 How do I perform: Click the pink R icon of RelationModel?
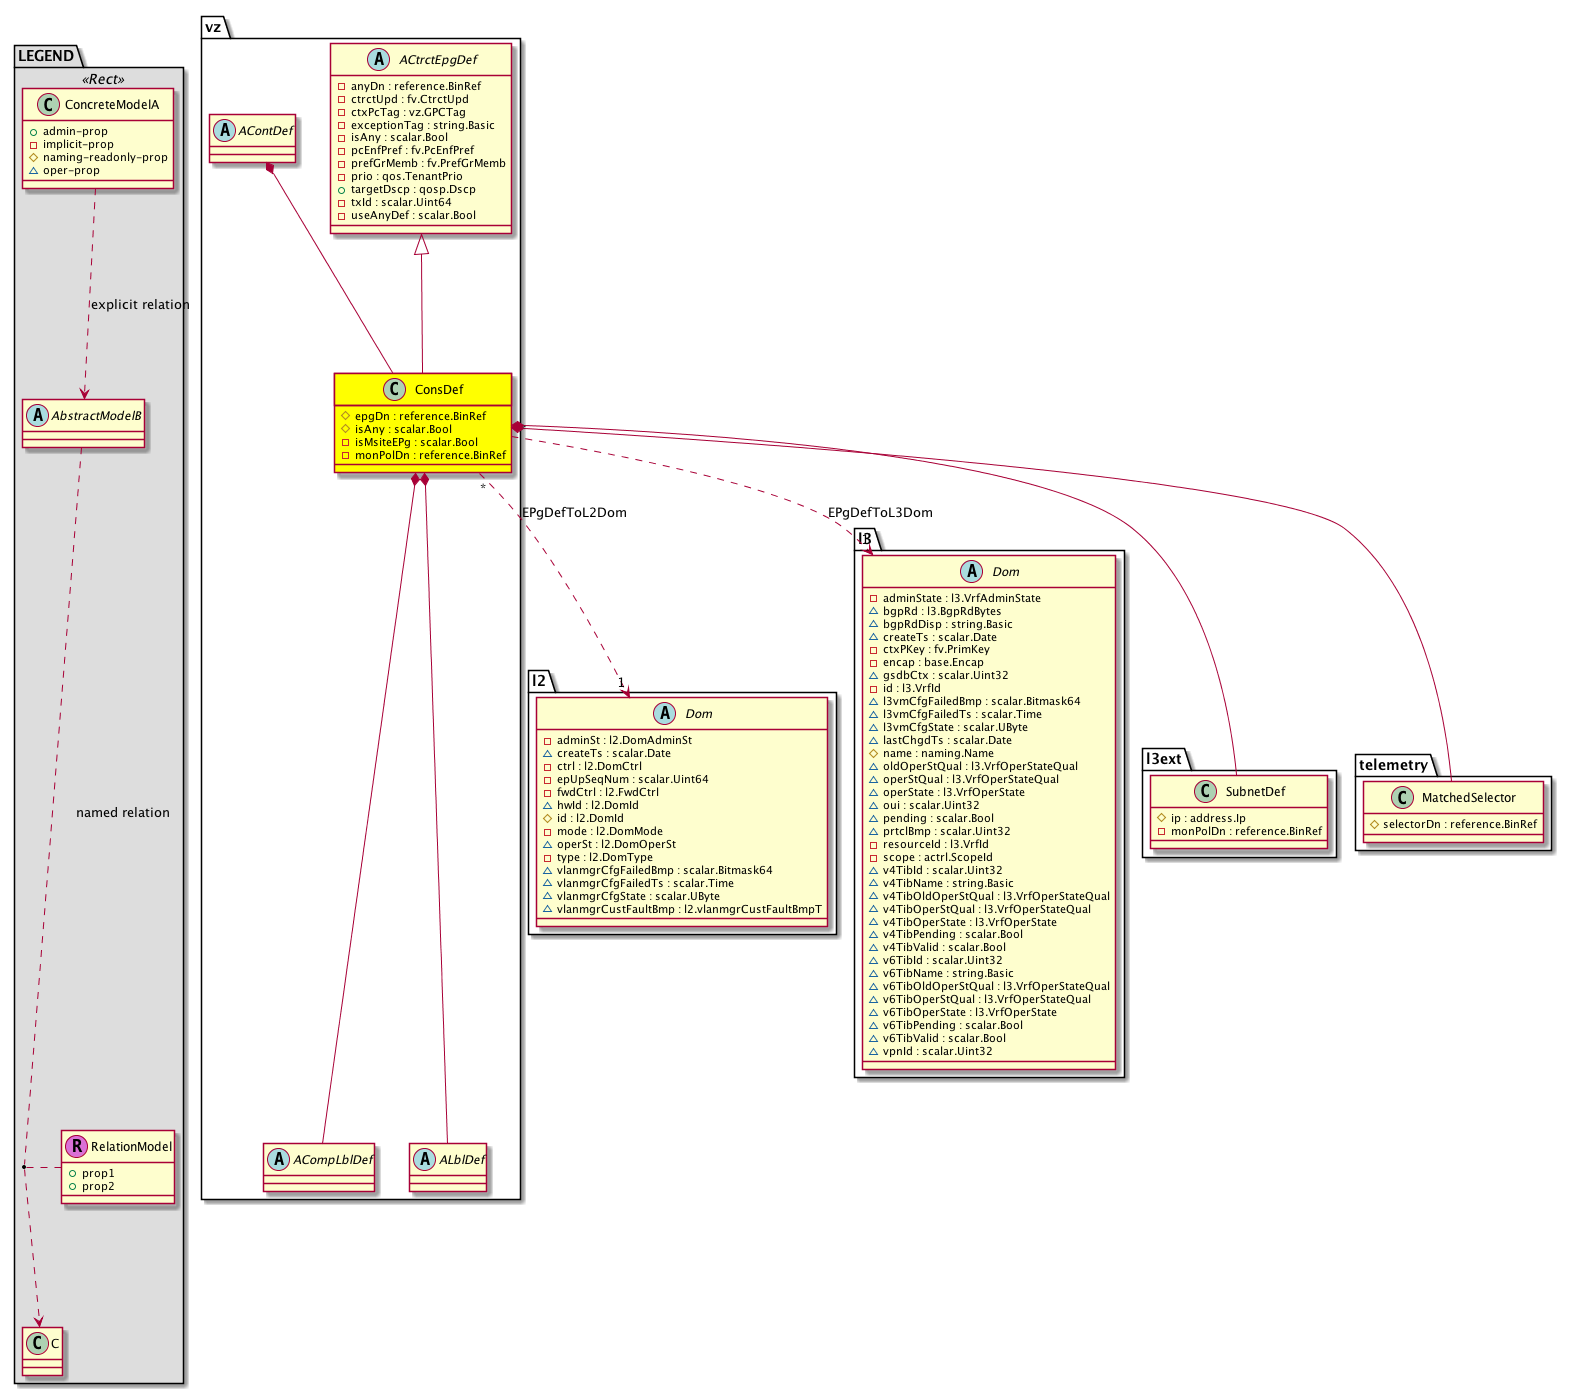[75, 1146]
